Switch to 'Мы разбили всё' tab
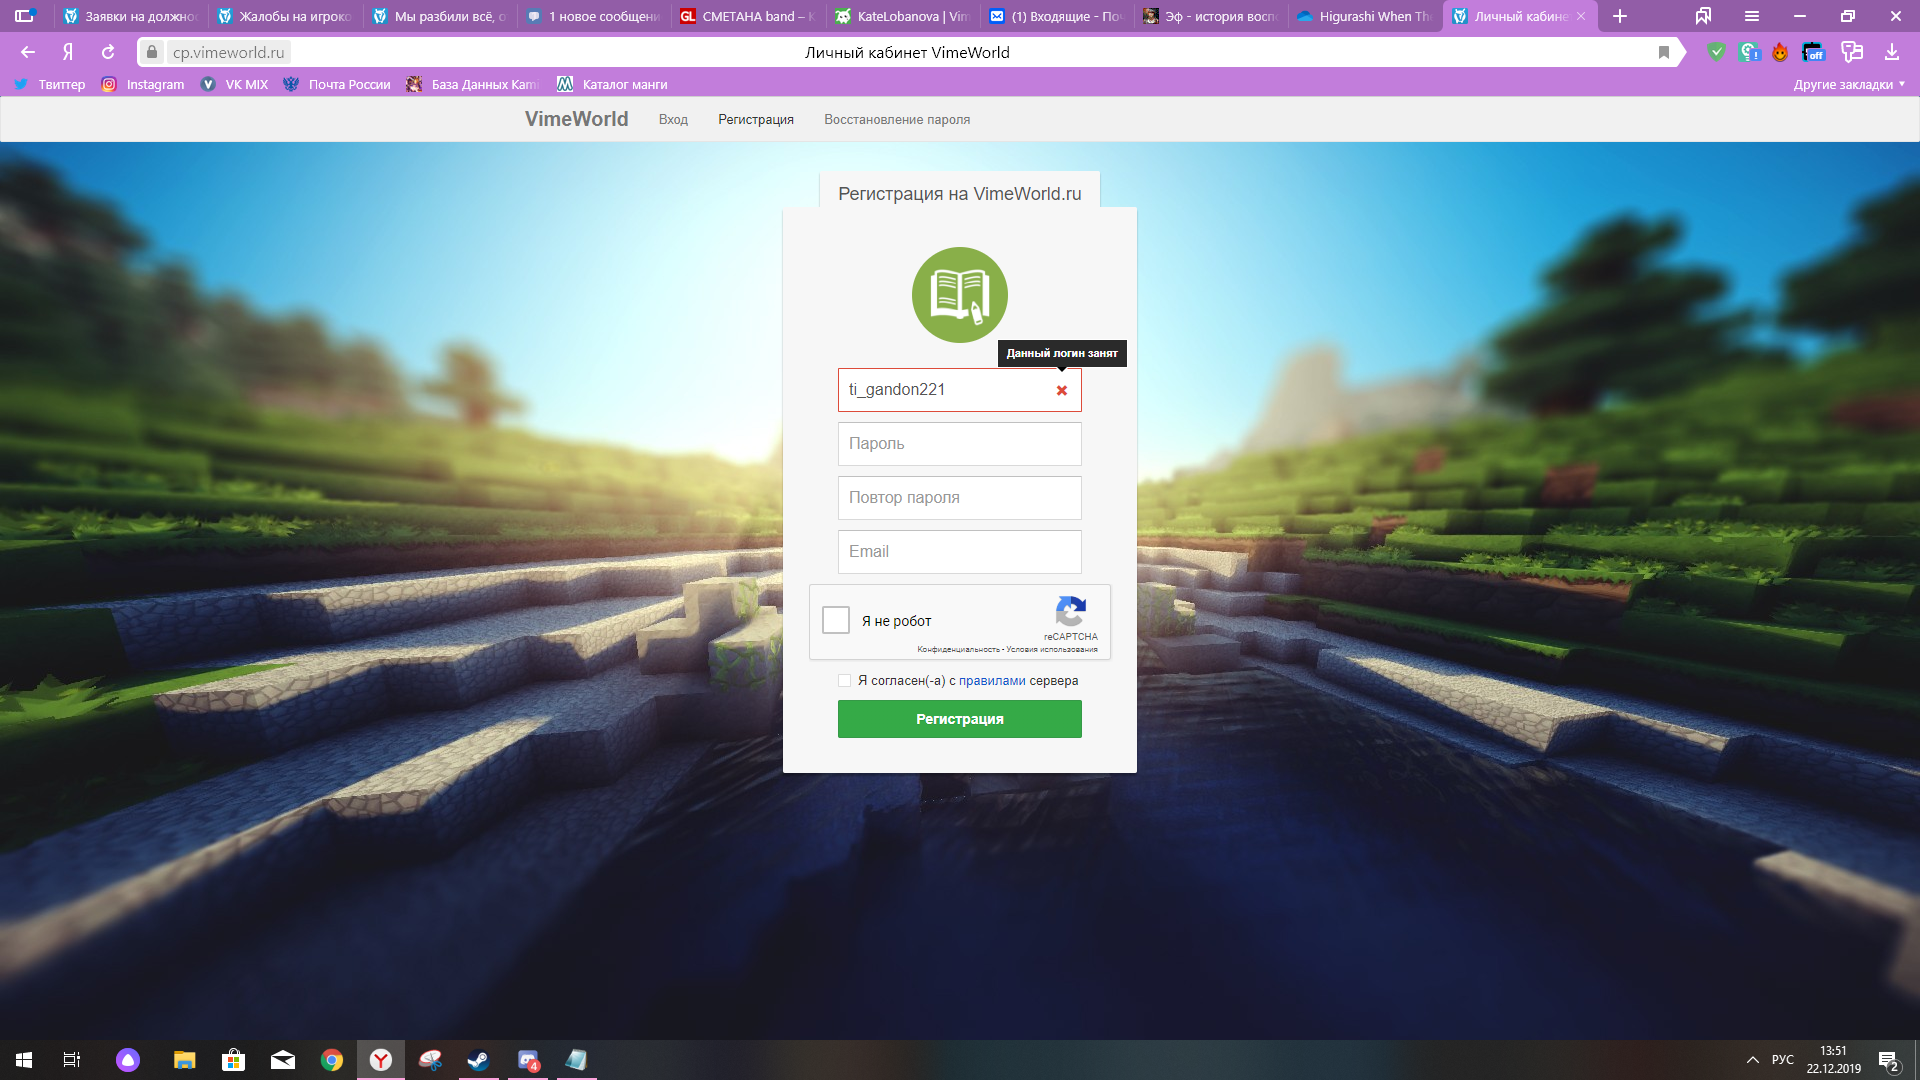1920x1080 pixels. (440, 16)
